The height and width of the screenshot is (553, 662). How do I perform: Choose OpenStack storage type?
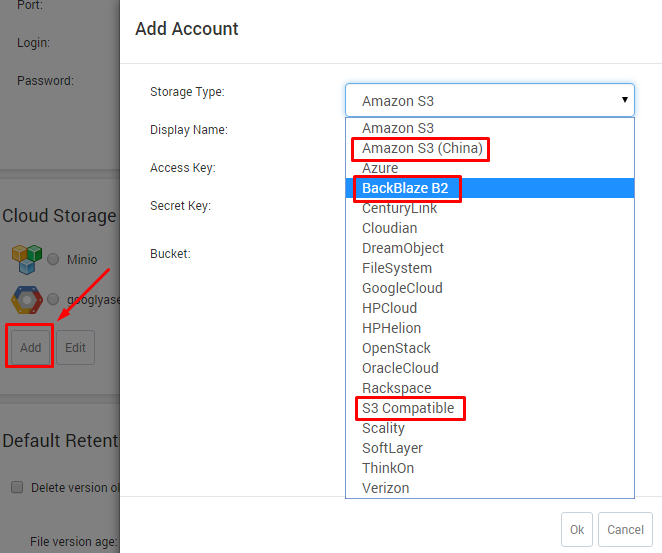click(396, 348)
